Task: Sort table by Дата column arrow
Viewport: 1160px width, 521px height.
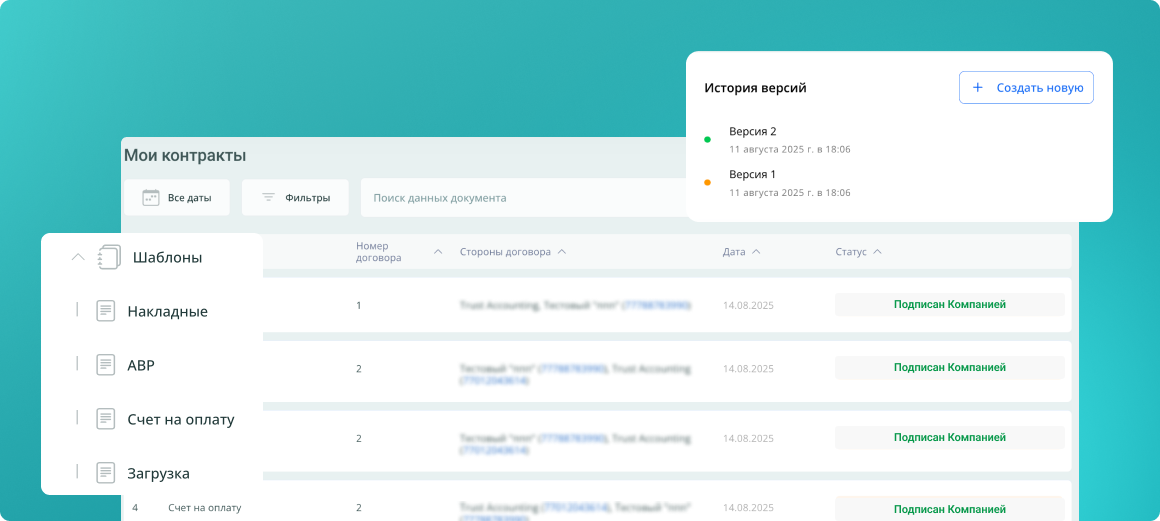Action: tap(756, 252)
